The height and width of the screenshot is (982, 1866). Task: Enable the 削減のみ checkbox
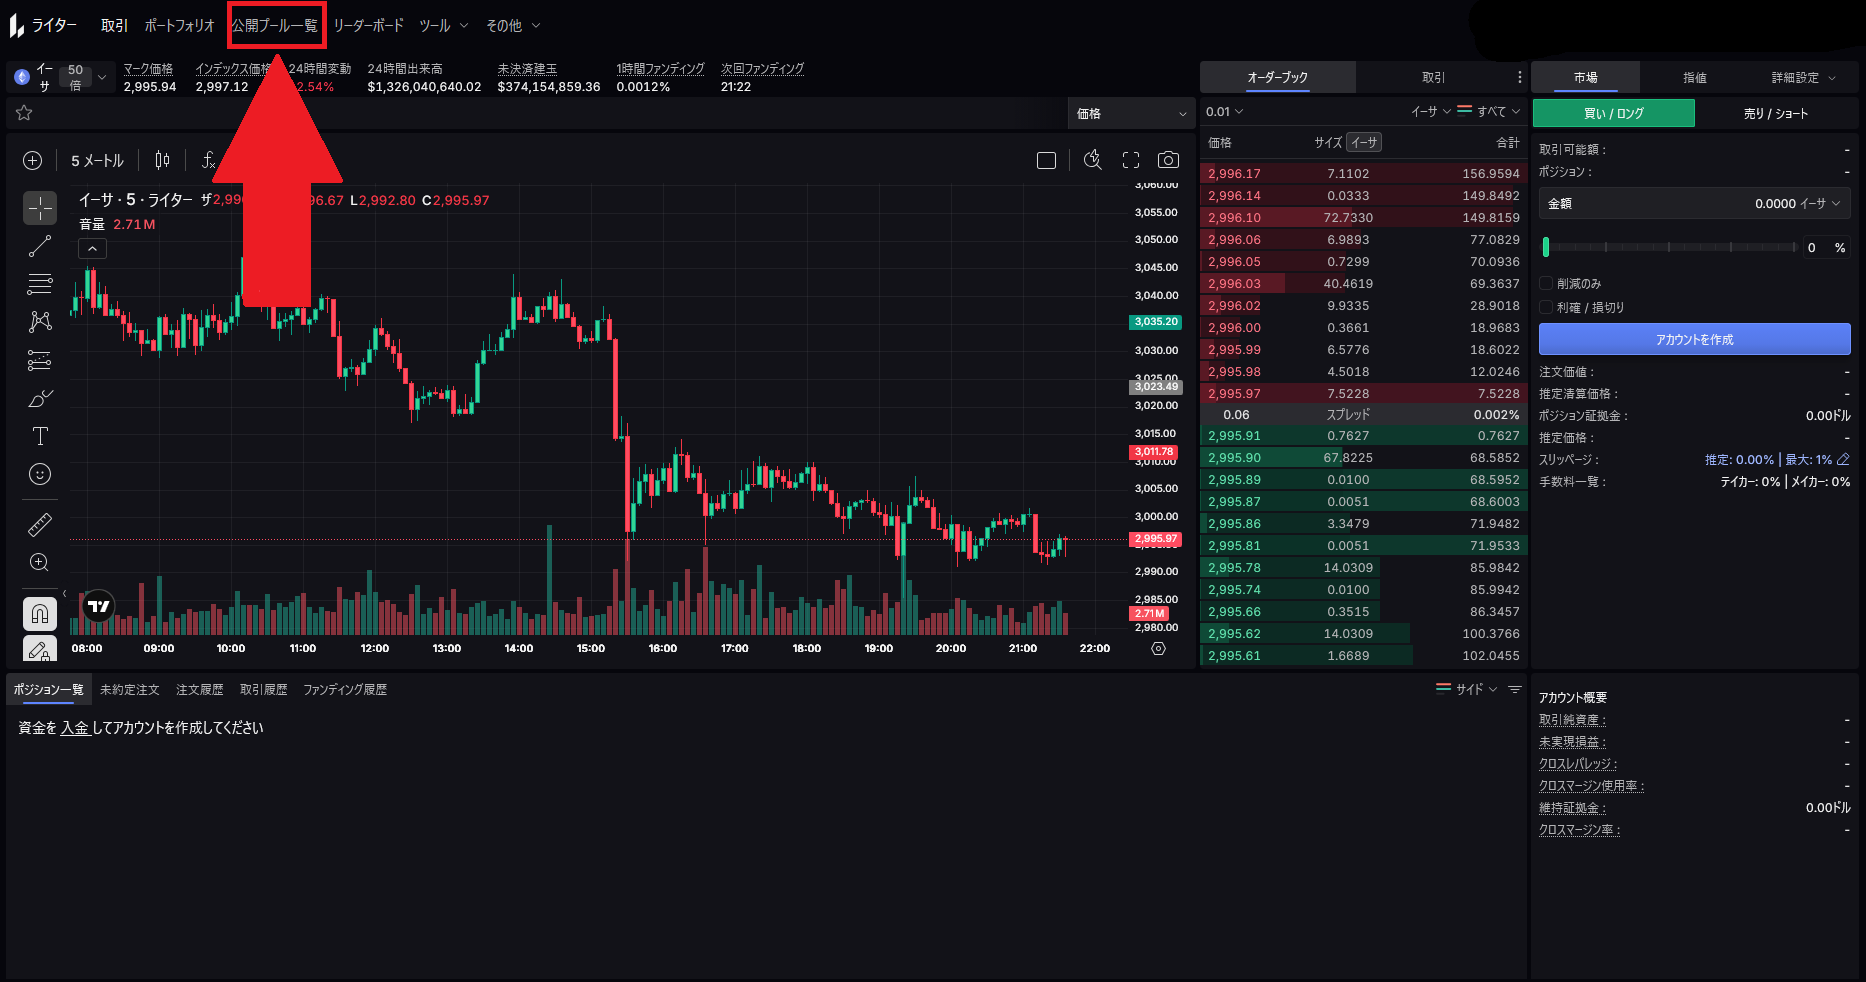pyautogui.click(x=1546, y=284)
